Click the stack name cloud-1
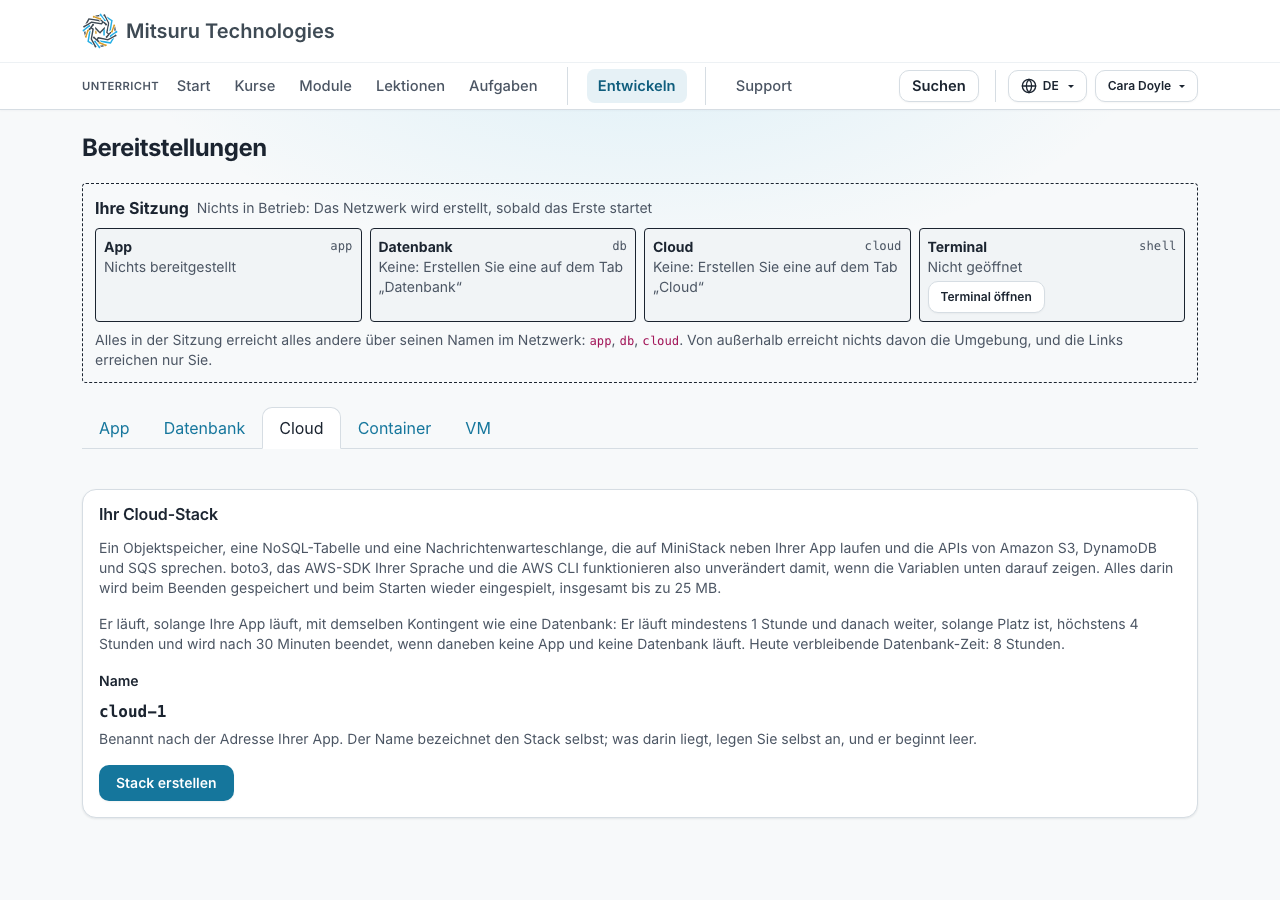Image resolution: width=1280 pixels, height=900 pixels. [x=133, y=711]
